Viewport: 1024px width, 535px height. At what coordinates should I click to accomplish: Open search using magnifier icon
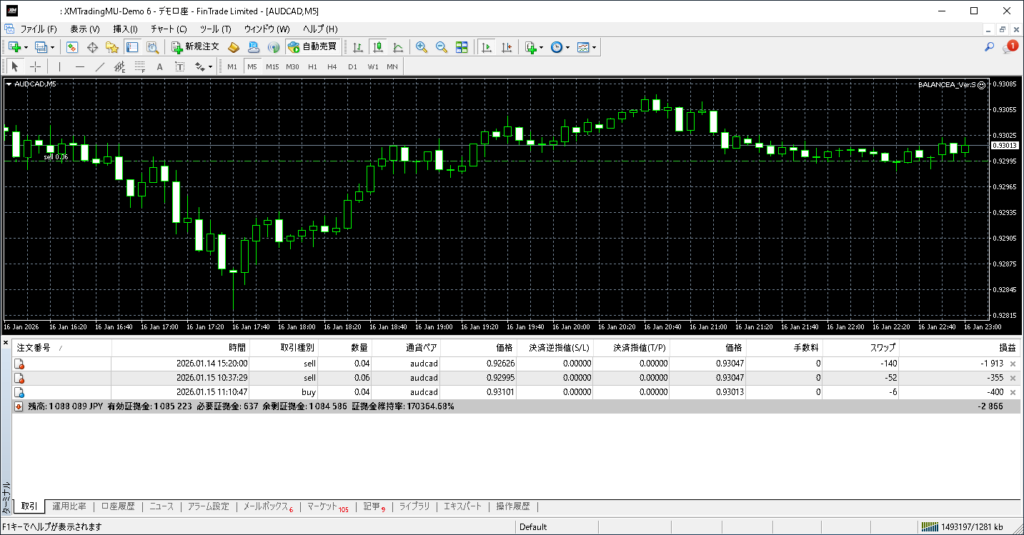click(989, 47)
